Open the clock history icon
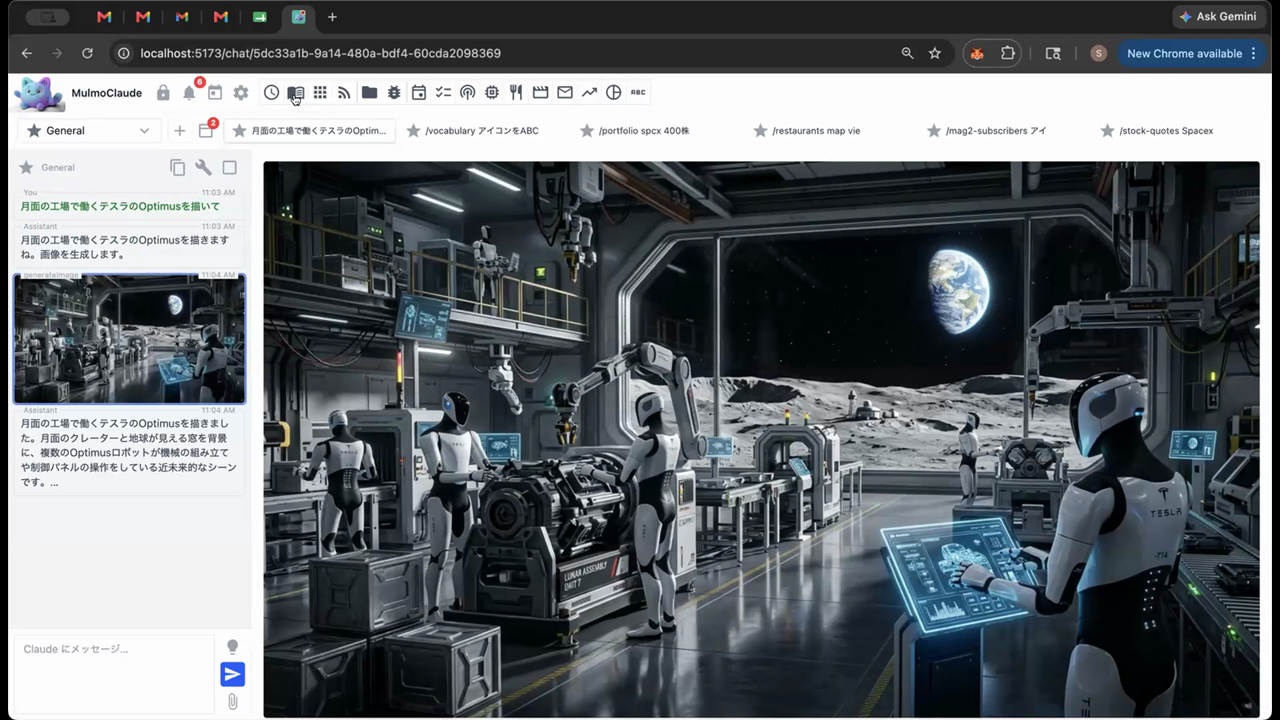This screenshot has height=720, width=1280. (x=271, y=93)
